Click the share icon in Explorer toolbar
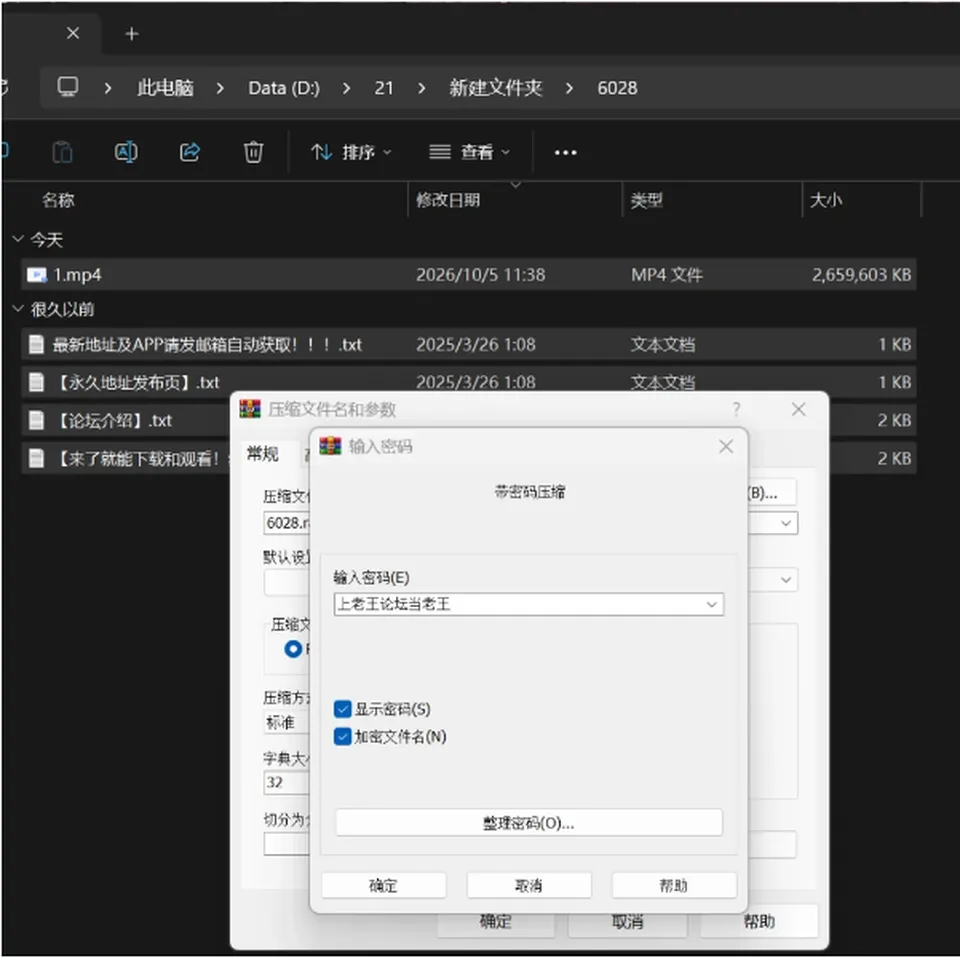This screenshot has width=960, height=958. pyautogui.click(x=190, y=152)
